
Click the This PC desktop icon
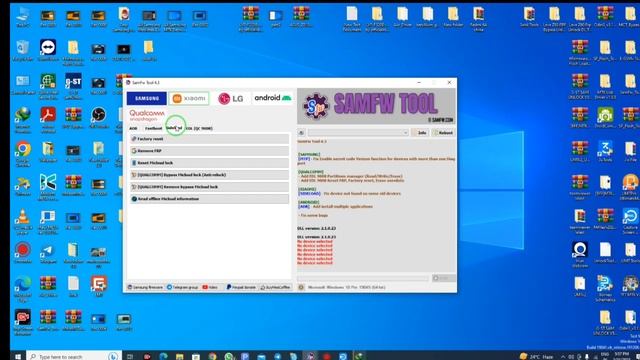pos(23,17)
